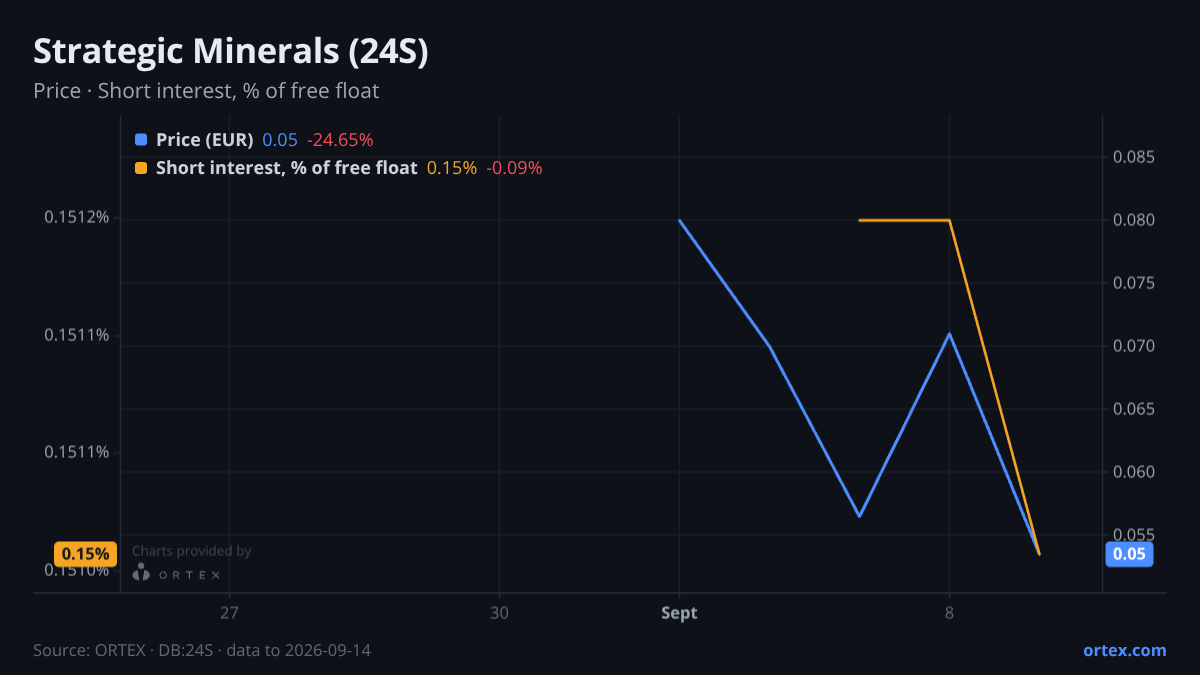Open the ortex.com link
Image resolution: width=1200 pixels, height=675 pixels.
click(x=1124, y=650)
